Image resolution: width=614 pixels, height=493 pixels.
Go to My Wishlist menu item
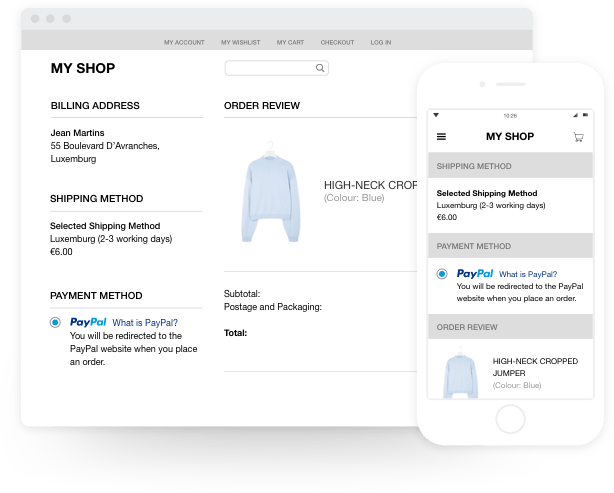coord(240,43)
